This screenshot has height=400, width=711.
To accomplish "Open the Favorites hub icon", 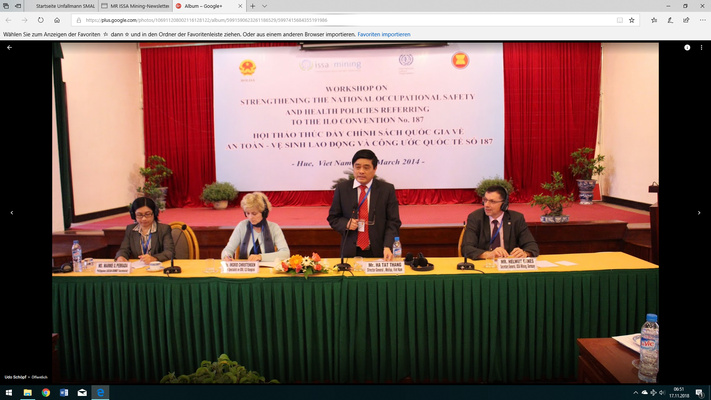I will (x=654, y=20).
